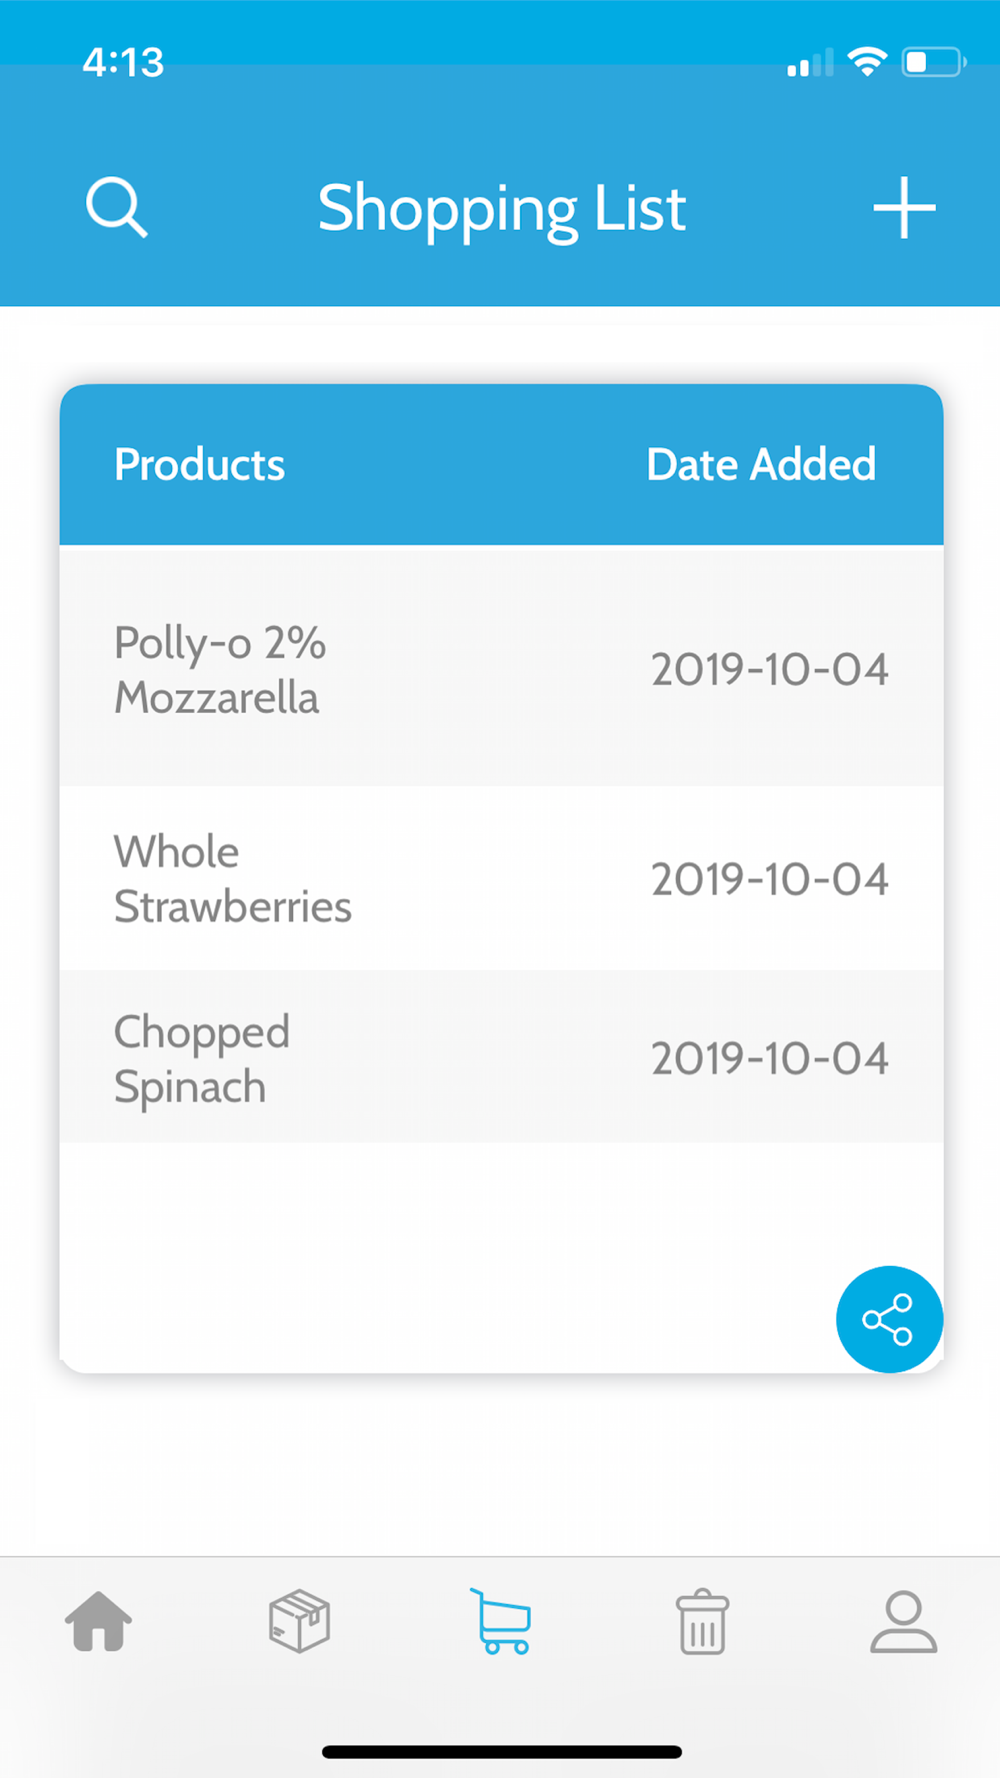
Task: Open the user profile tab
Action: pos(903,1621)
